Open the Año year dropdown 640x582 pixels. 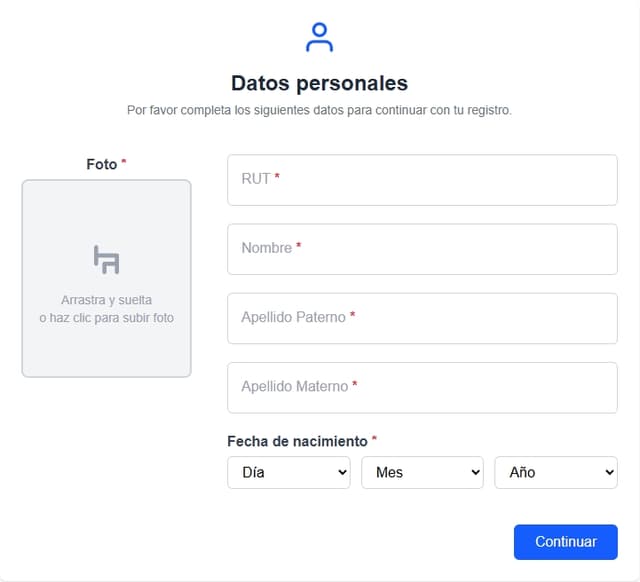[x=555, y=472]
